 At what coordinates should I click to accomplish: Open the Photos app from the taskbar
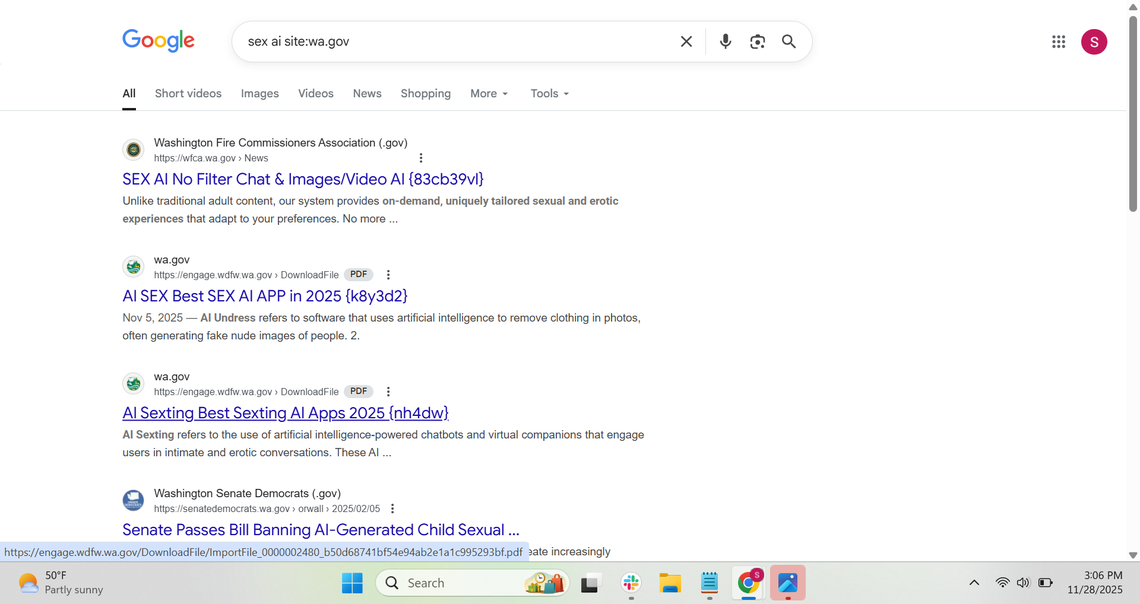click(788, 582)
